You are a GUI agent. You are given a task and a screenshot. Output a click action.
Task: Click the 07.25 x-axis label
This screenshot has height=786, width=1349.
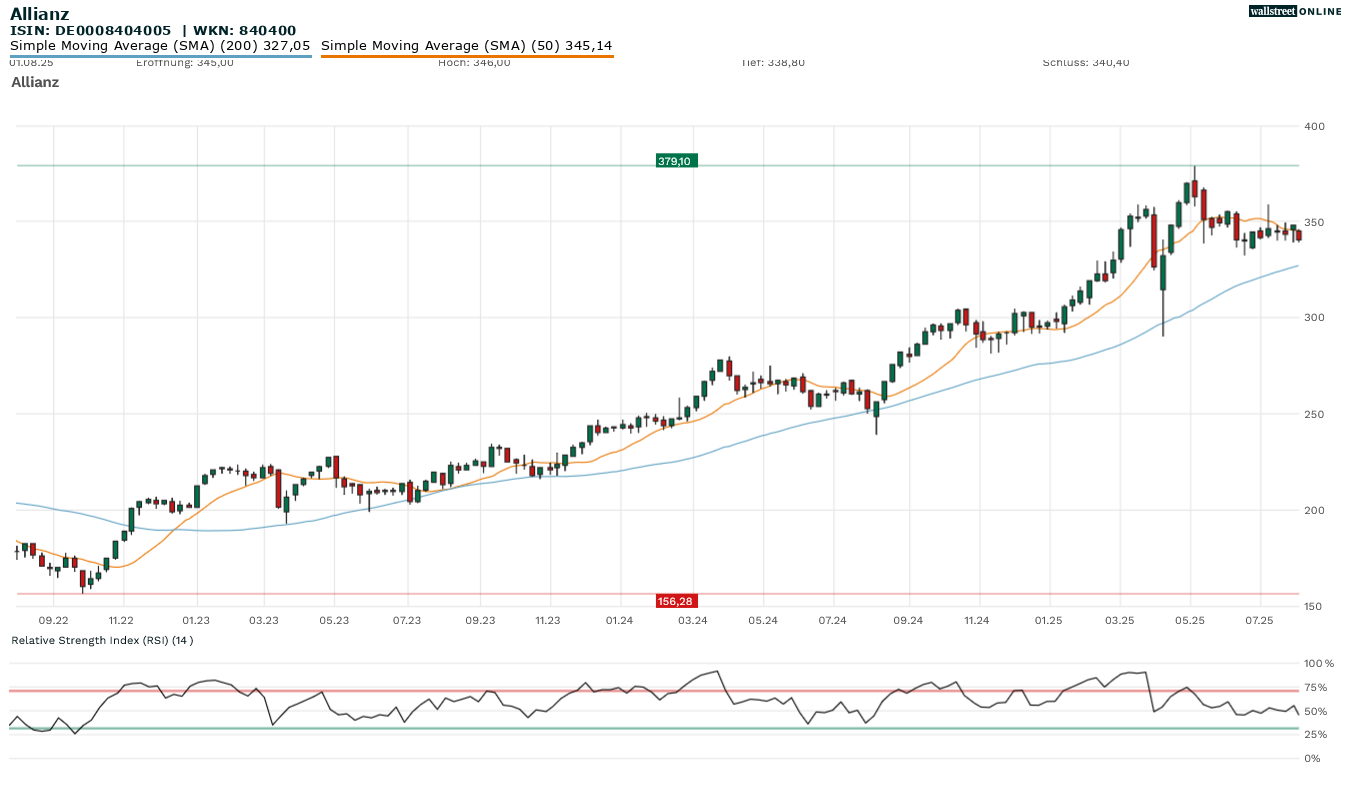coord(1259,621)
